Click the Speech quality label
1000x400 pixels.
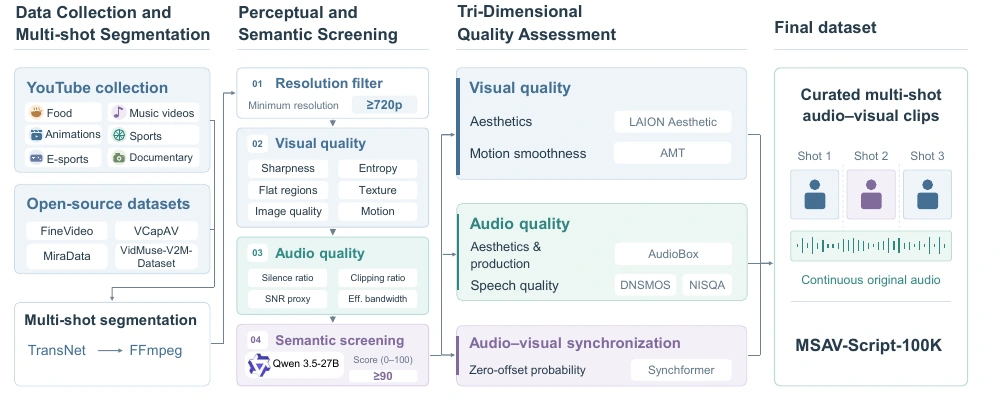514,286
